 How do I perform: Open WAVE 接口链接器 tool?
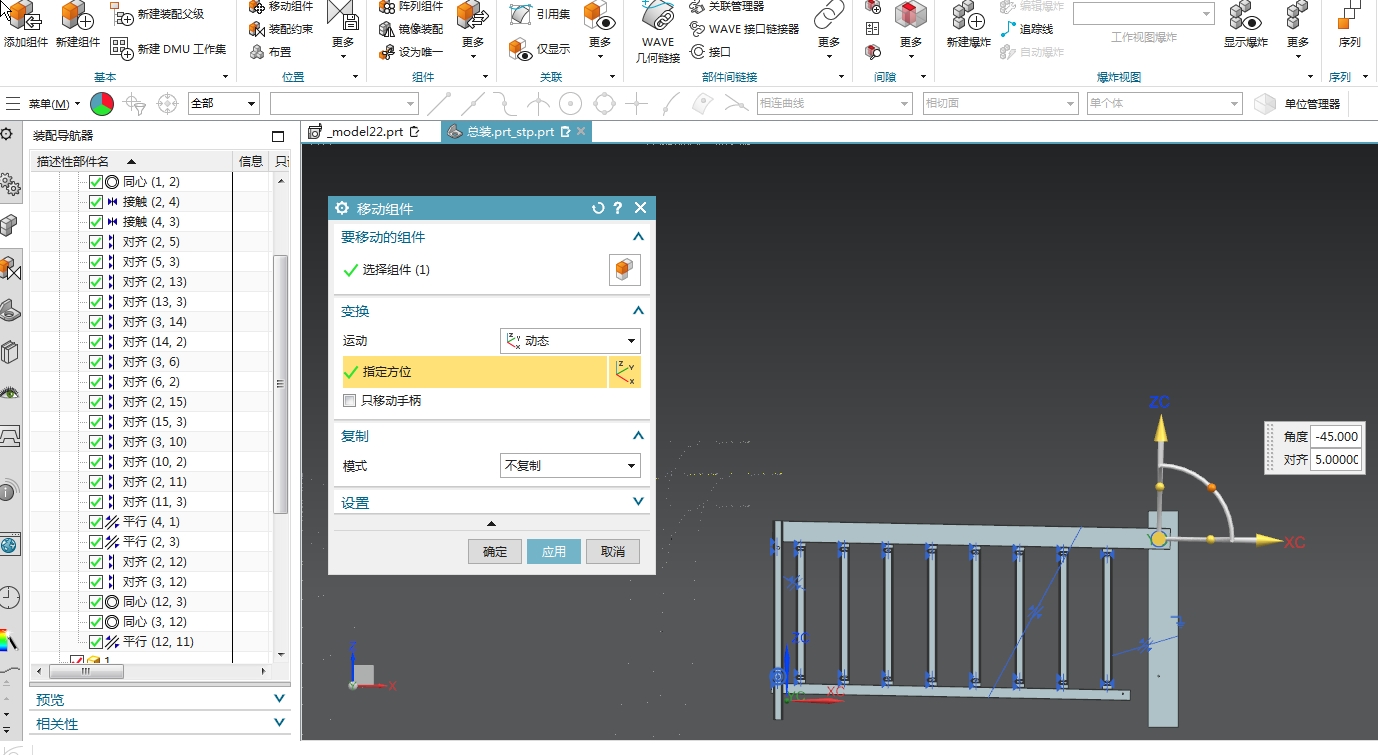pos(745,29)
